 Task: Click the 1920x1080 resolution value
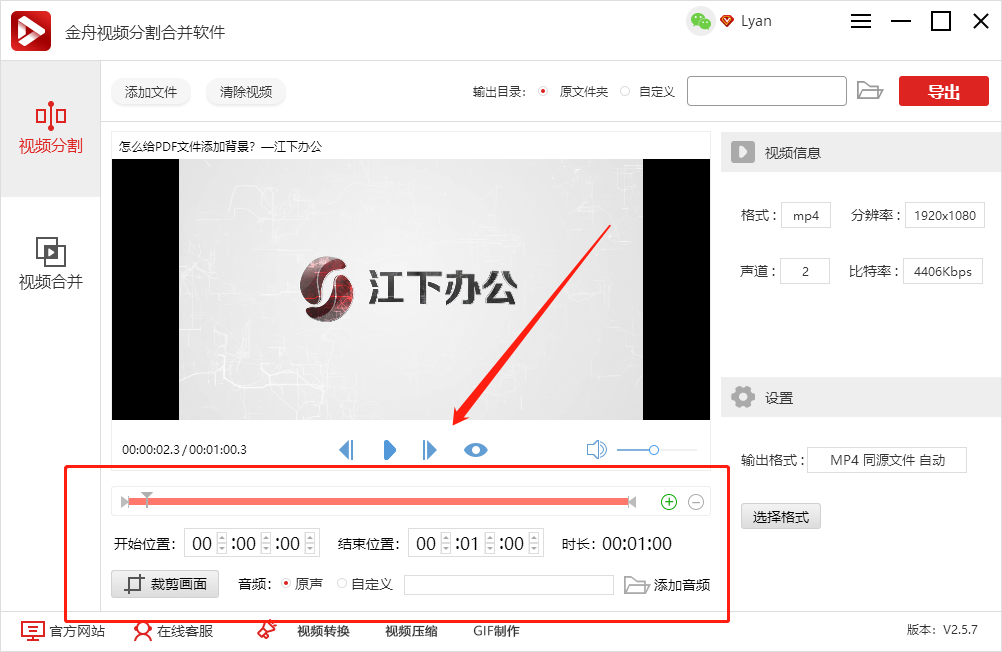click(944, 215)
